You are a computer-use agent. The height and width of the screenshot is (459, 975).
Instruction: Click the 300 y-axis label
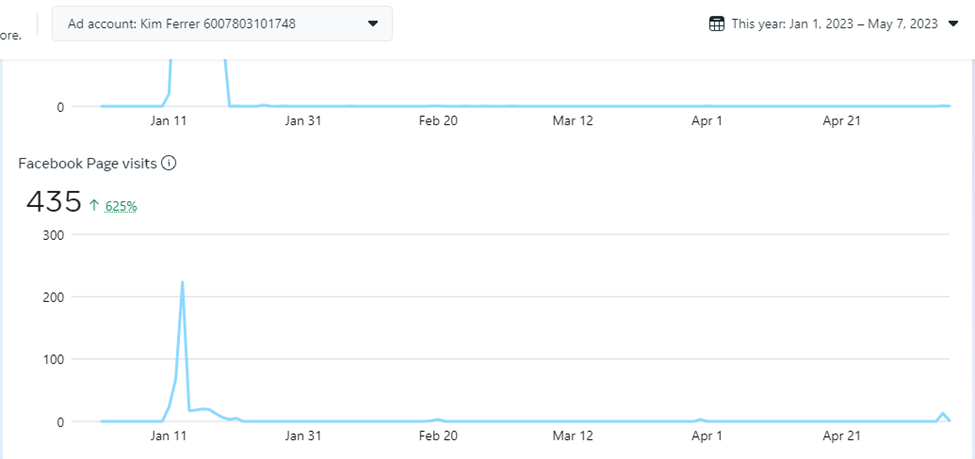pos(52,235)
